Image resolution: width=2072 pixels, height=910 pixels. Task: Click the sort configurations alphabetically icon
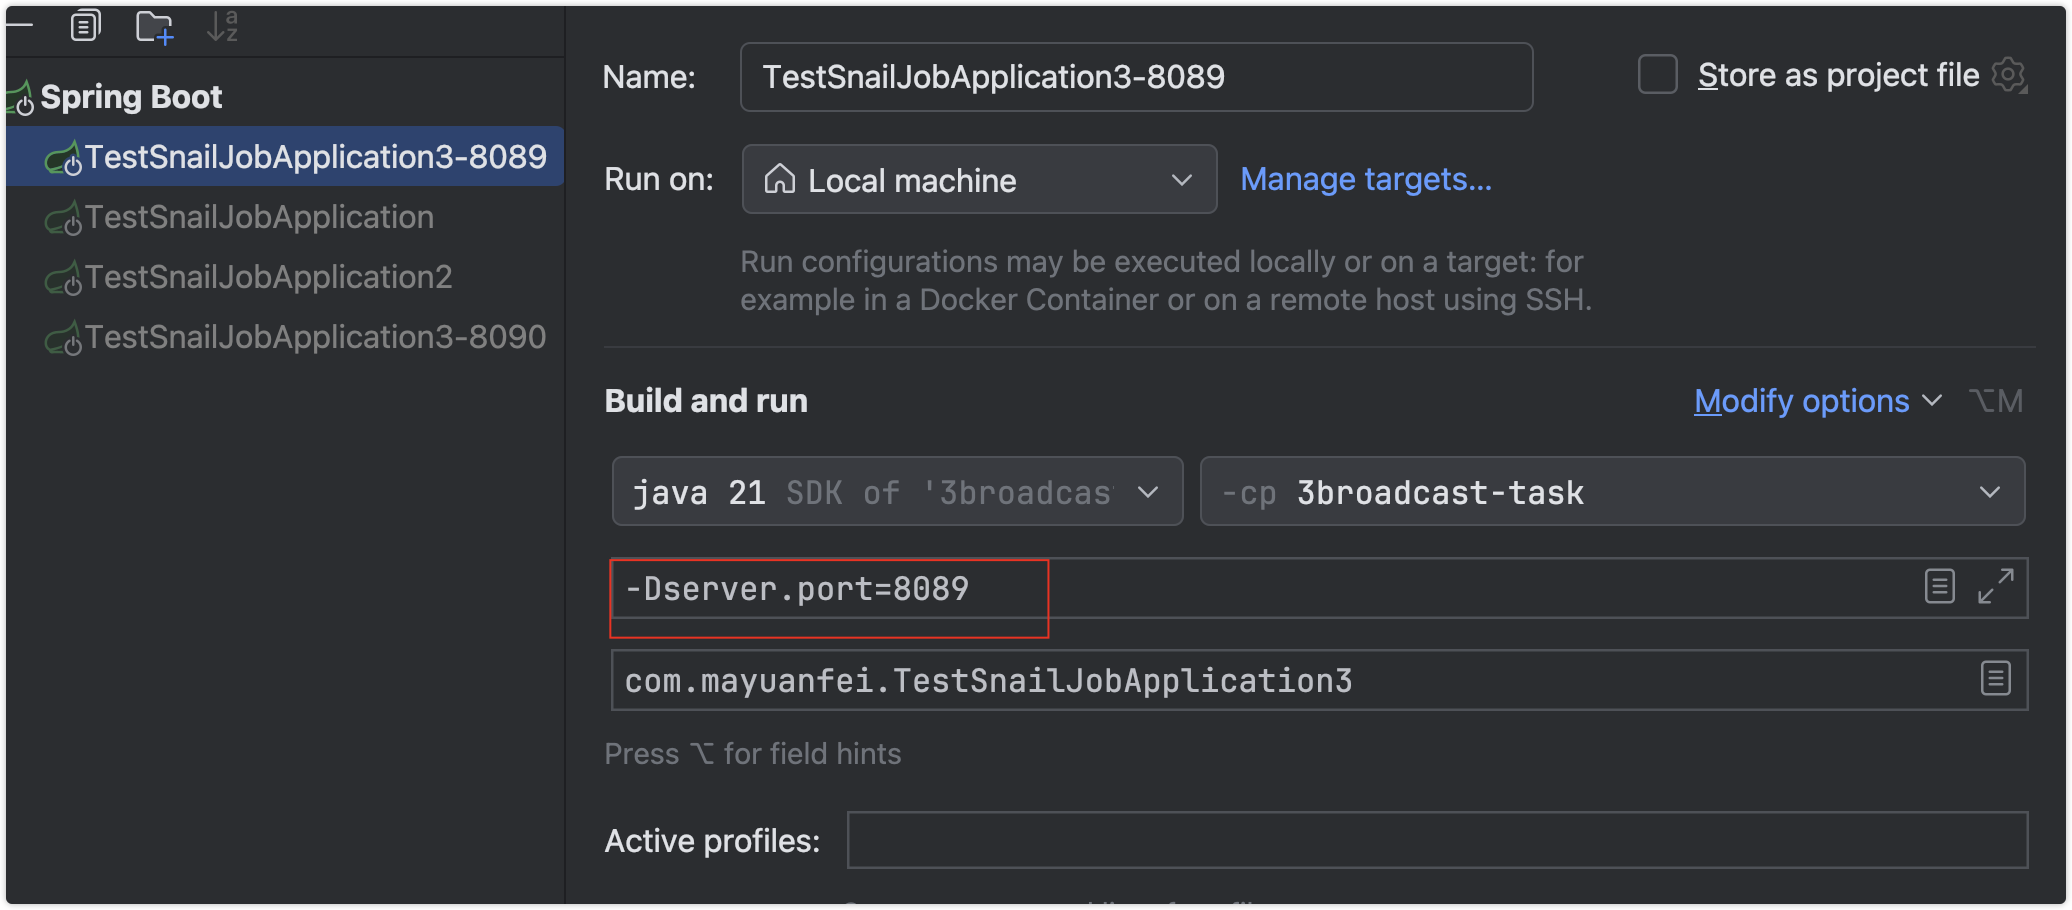click(222, 26)
